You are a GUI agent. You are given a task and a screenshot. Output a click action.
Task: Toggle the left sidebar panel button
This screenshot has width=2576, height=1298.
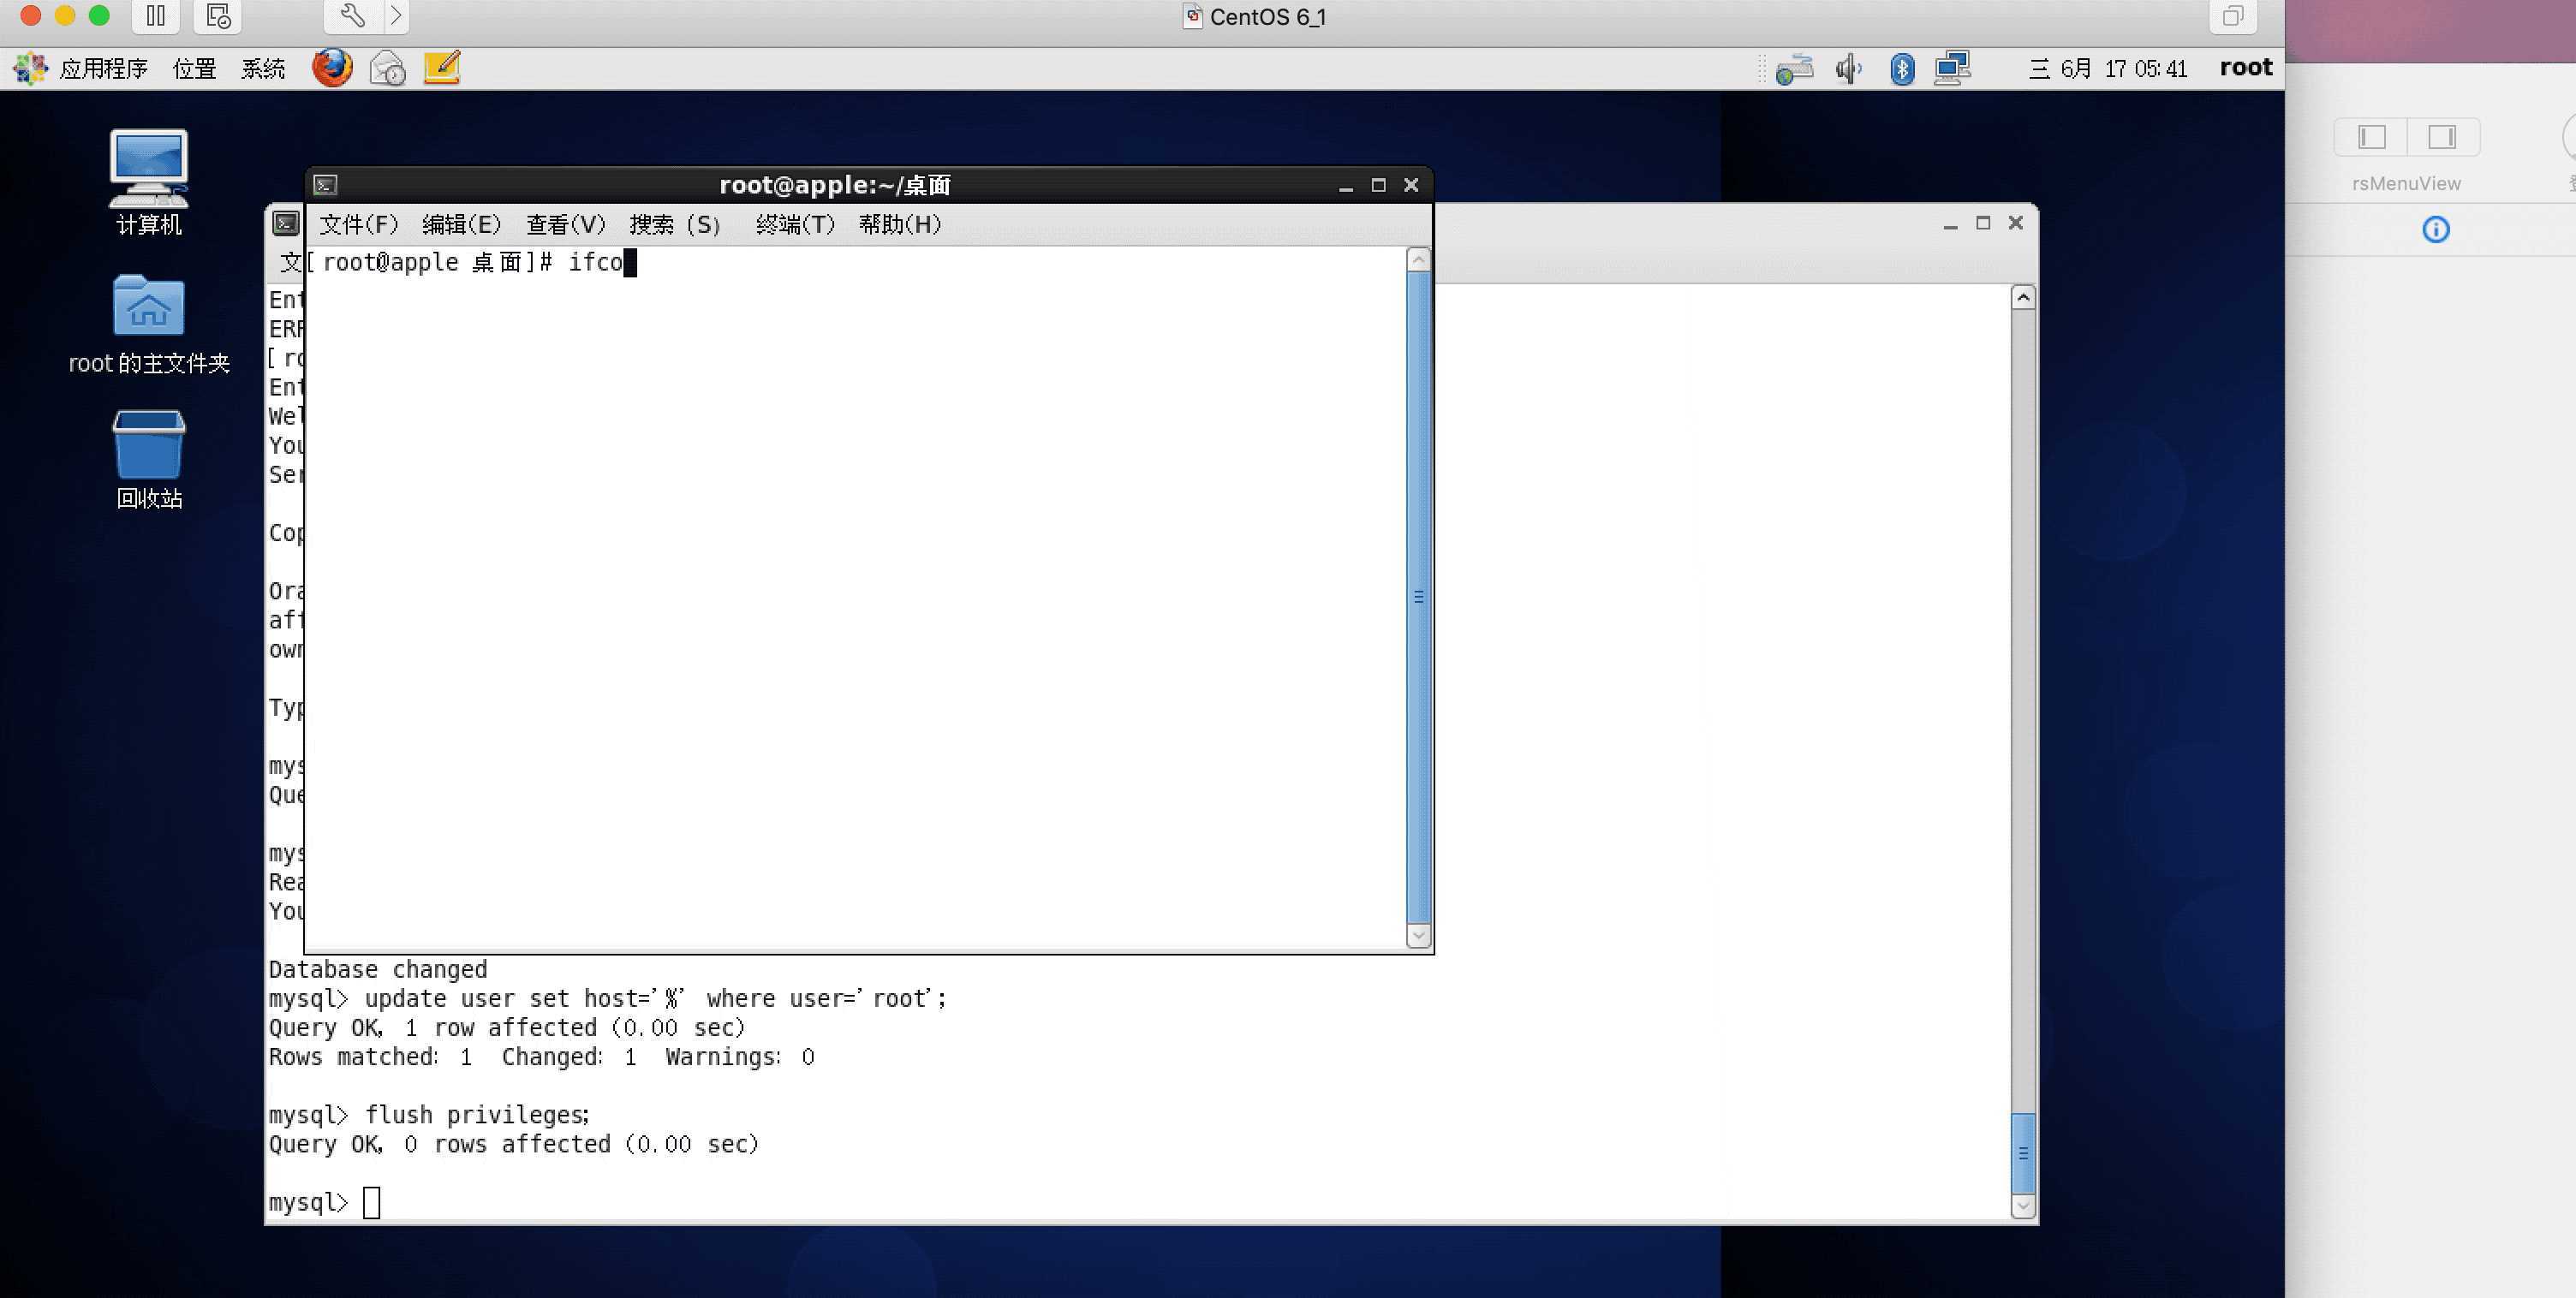(x=2372, y=137)
